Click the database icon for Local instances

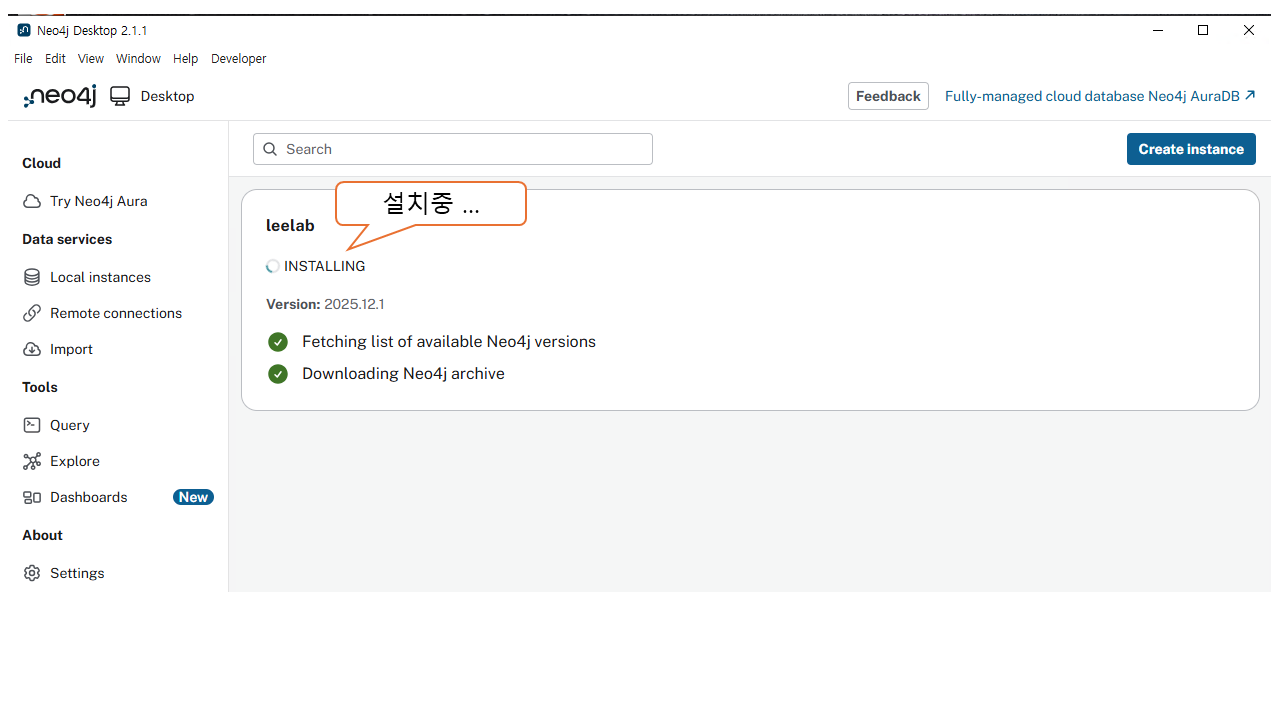pos(32,277)
